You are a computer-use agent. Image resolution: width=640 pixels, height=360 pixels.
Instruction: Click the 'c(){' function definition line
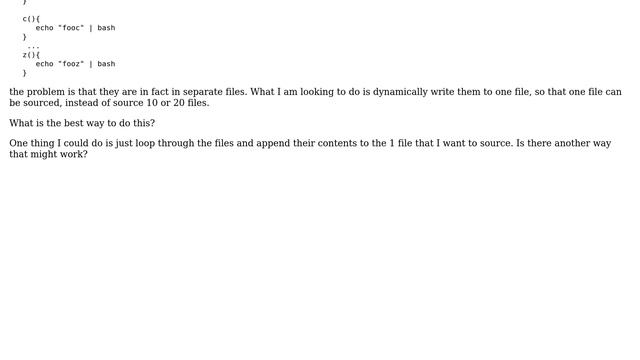(31, 19)
